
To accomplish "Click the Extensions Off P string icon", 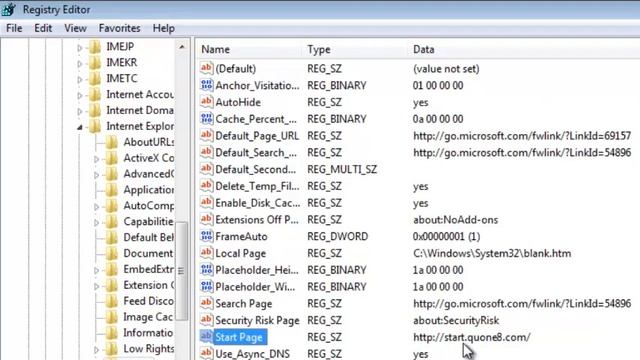I will tap(207, 219).
